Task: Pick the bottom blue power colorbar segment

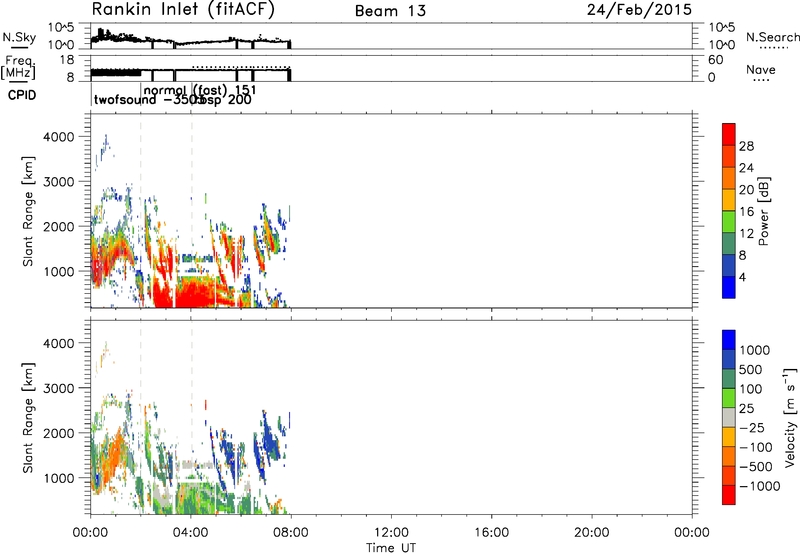Action: 729,287
